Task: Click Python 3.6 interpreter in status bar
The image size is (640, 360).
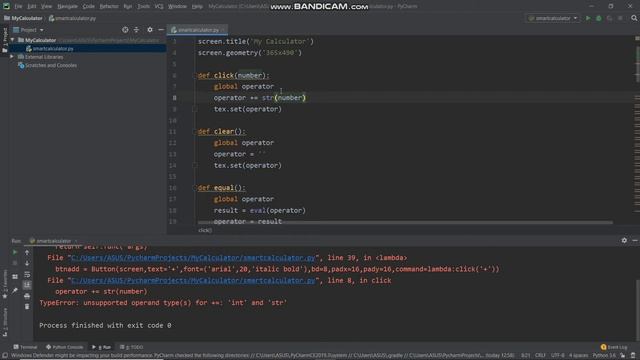Action: (x=604, y=356)
